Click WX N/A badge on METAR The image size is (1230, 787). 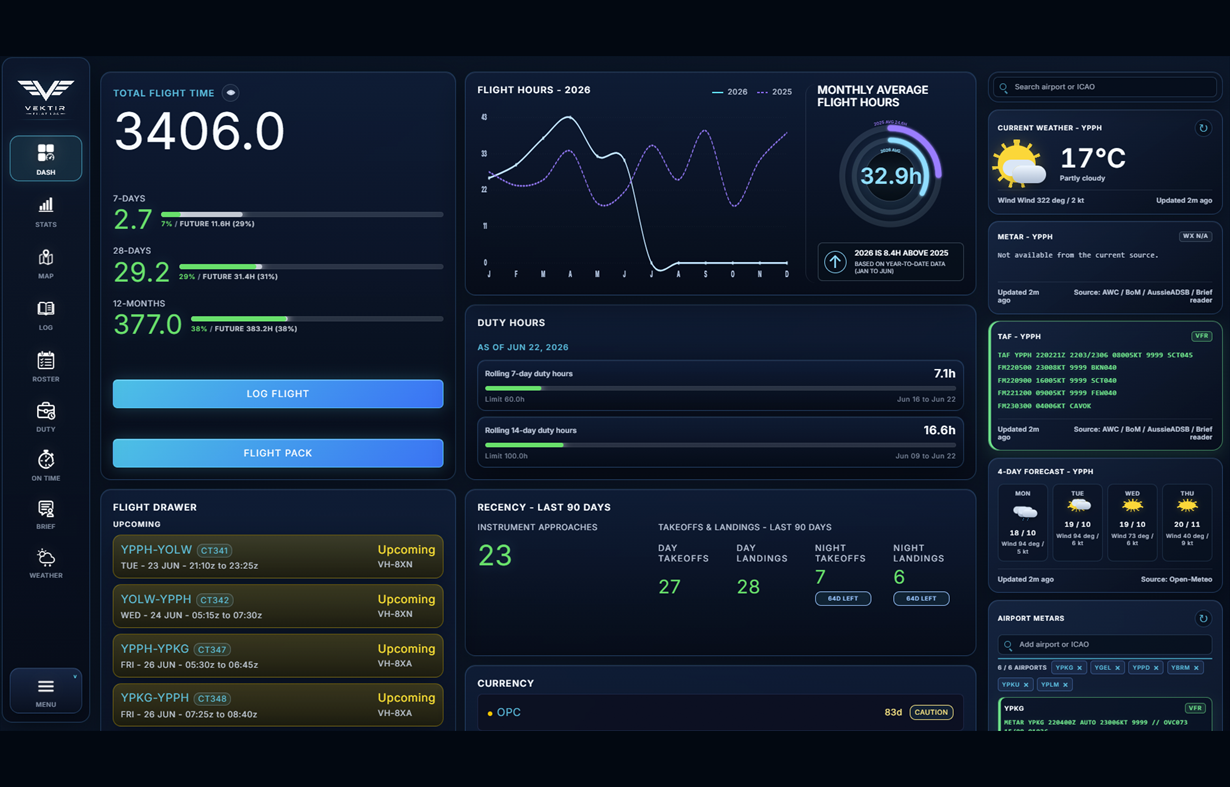click(x=1195, y=237)
